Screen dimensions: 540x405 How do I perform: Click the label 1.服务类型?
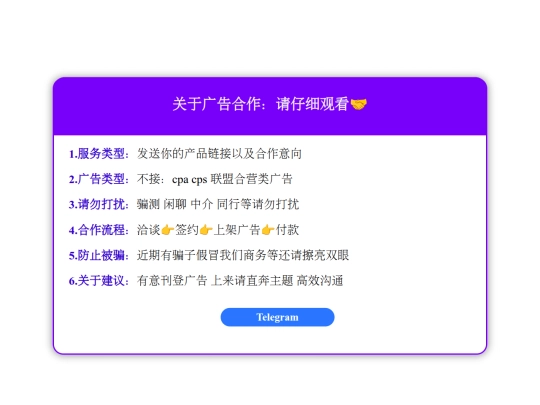(98, 154)
